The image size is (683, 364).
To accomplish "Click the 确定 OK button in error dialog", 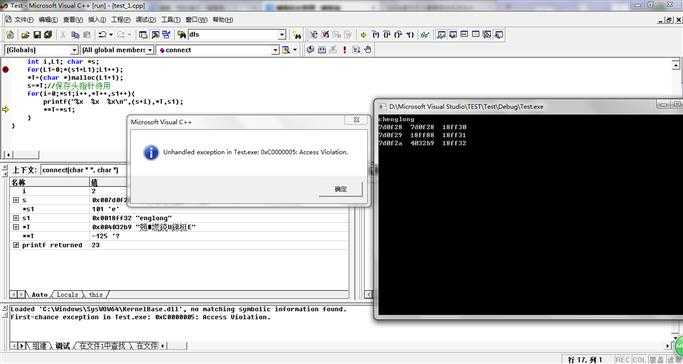I will tap(341, 189).
